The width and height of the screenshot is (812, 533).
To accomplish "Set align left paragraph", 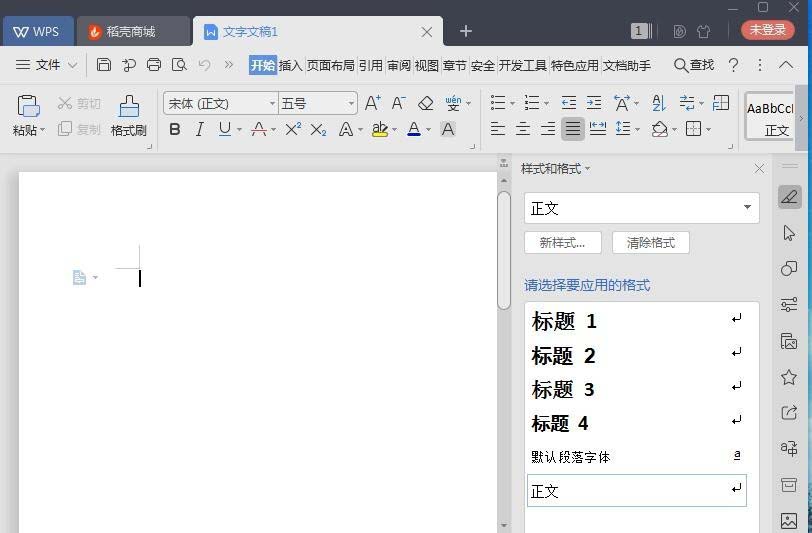I will (498, 129).
